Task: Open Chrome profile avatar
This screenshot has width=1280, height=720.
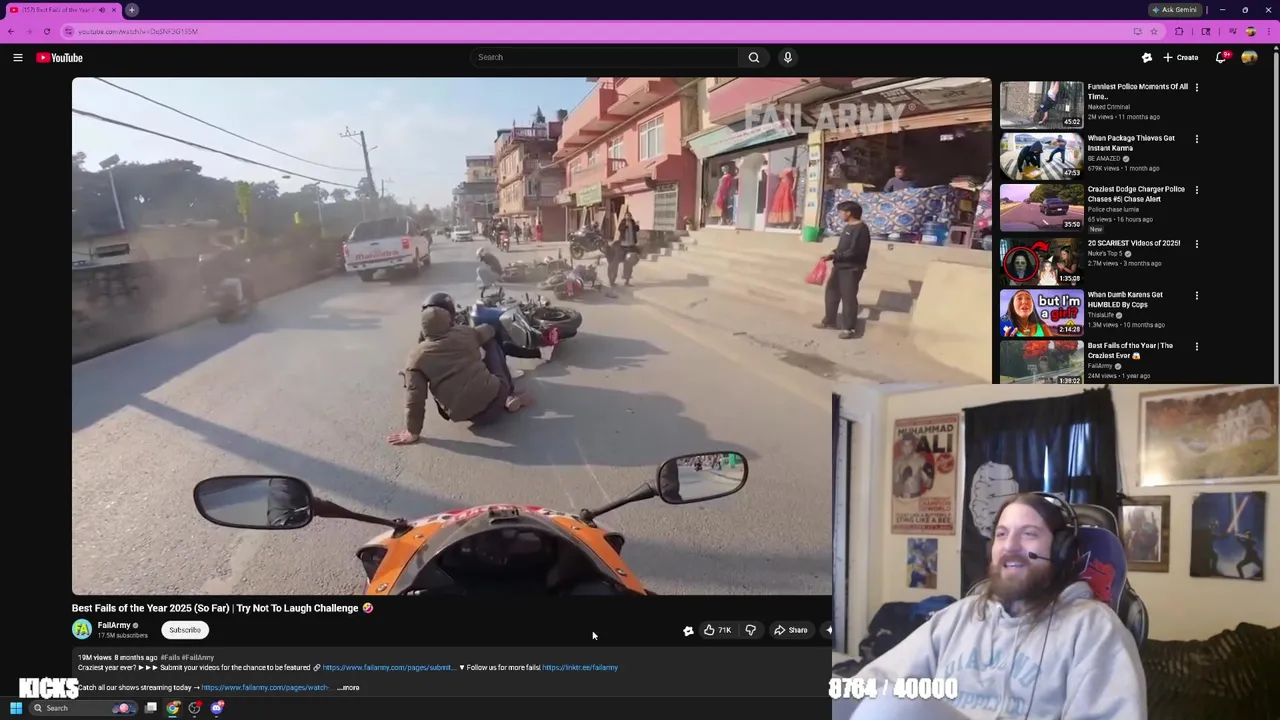Action: click(x=1250, y=32)
